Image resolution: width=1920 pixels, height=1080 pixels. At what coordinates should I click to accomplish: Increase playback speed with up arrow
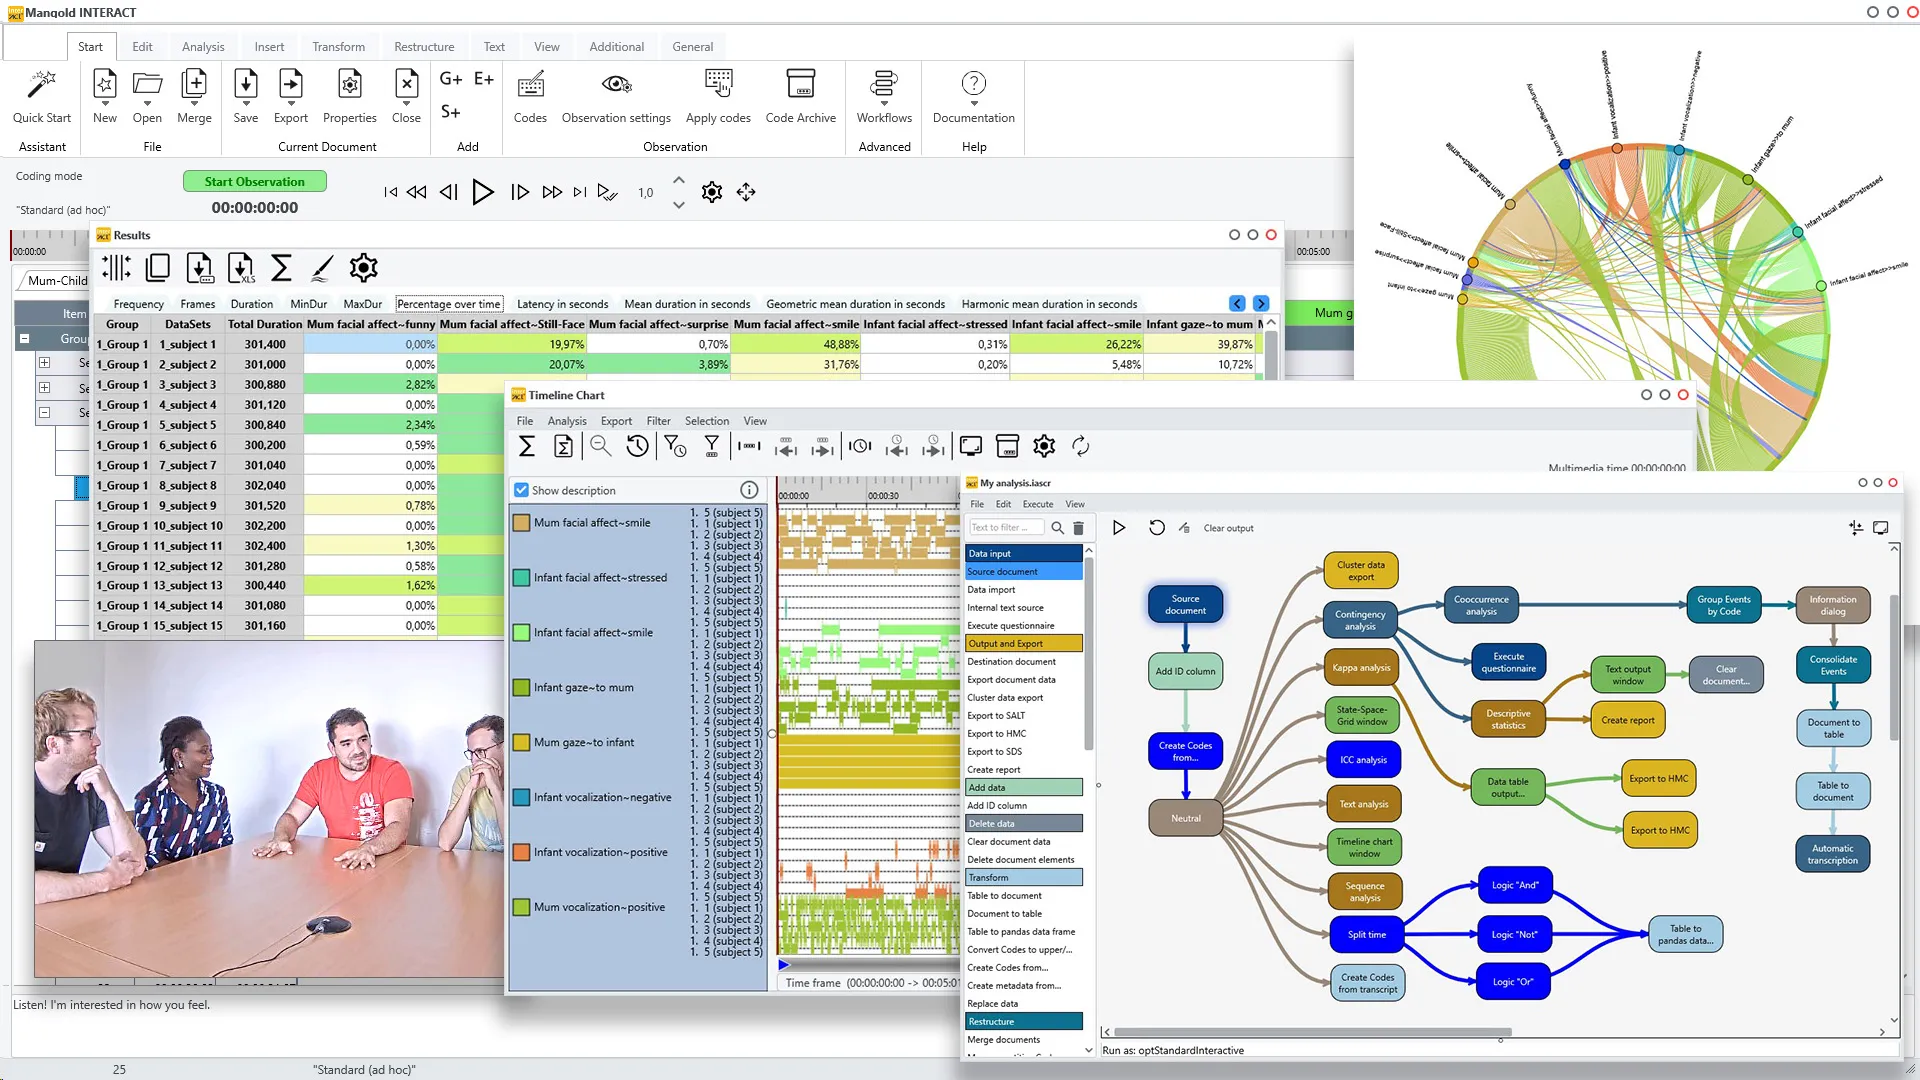(679, 180)
